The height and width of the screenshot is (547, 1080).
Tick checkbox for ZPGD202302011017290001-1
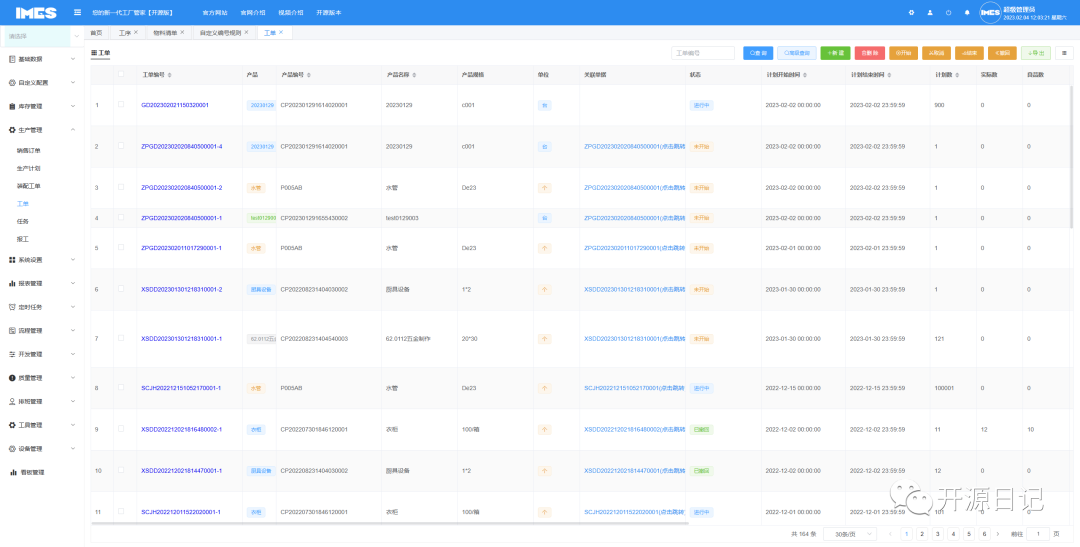(x=121, y=248)
